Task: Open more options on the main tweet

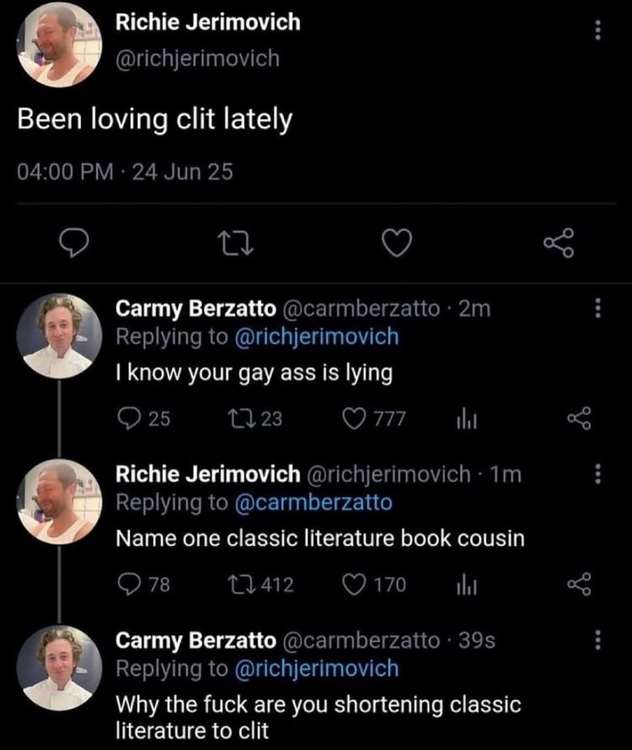Action: click(597, 31)
